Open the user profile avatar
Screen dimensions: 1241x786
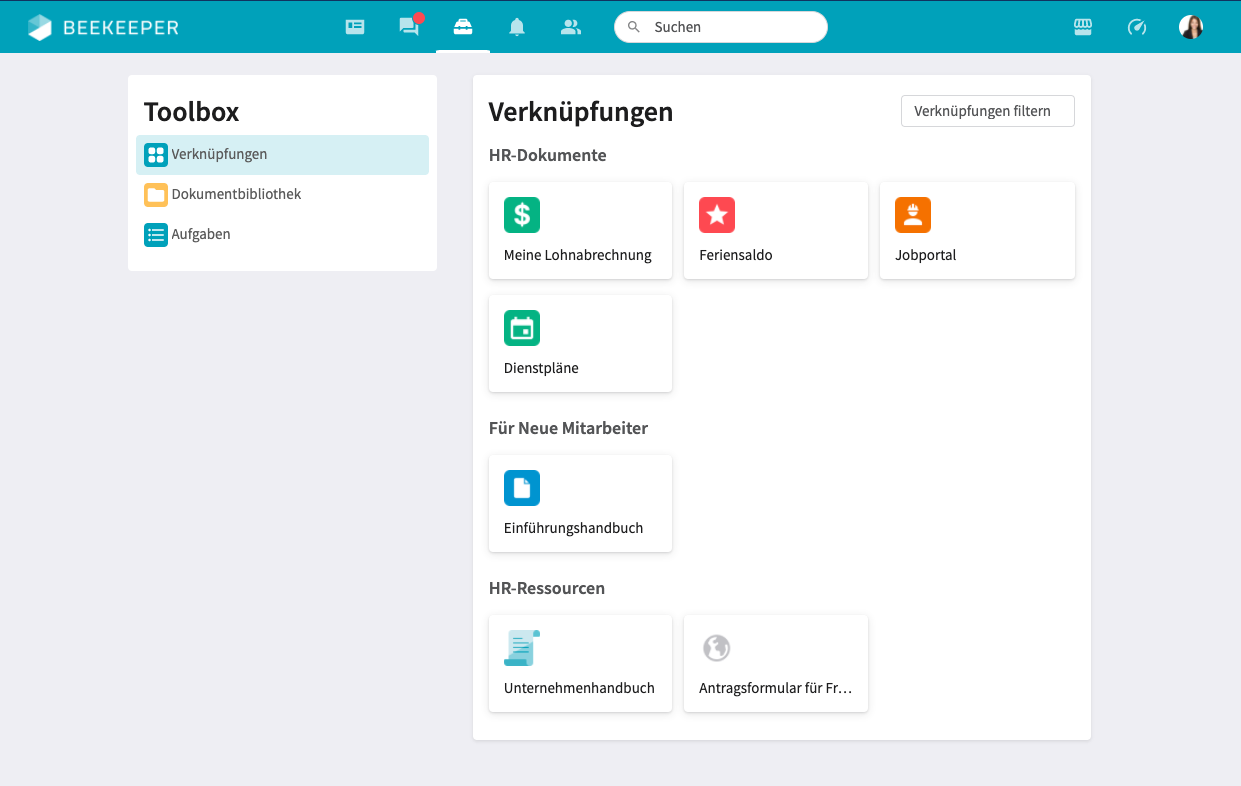1191,27
